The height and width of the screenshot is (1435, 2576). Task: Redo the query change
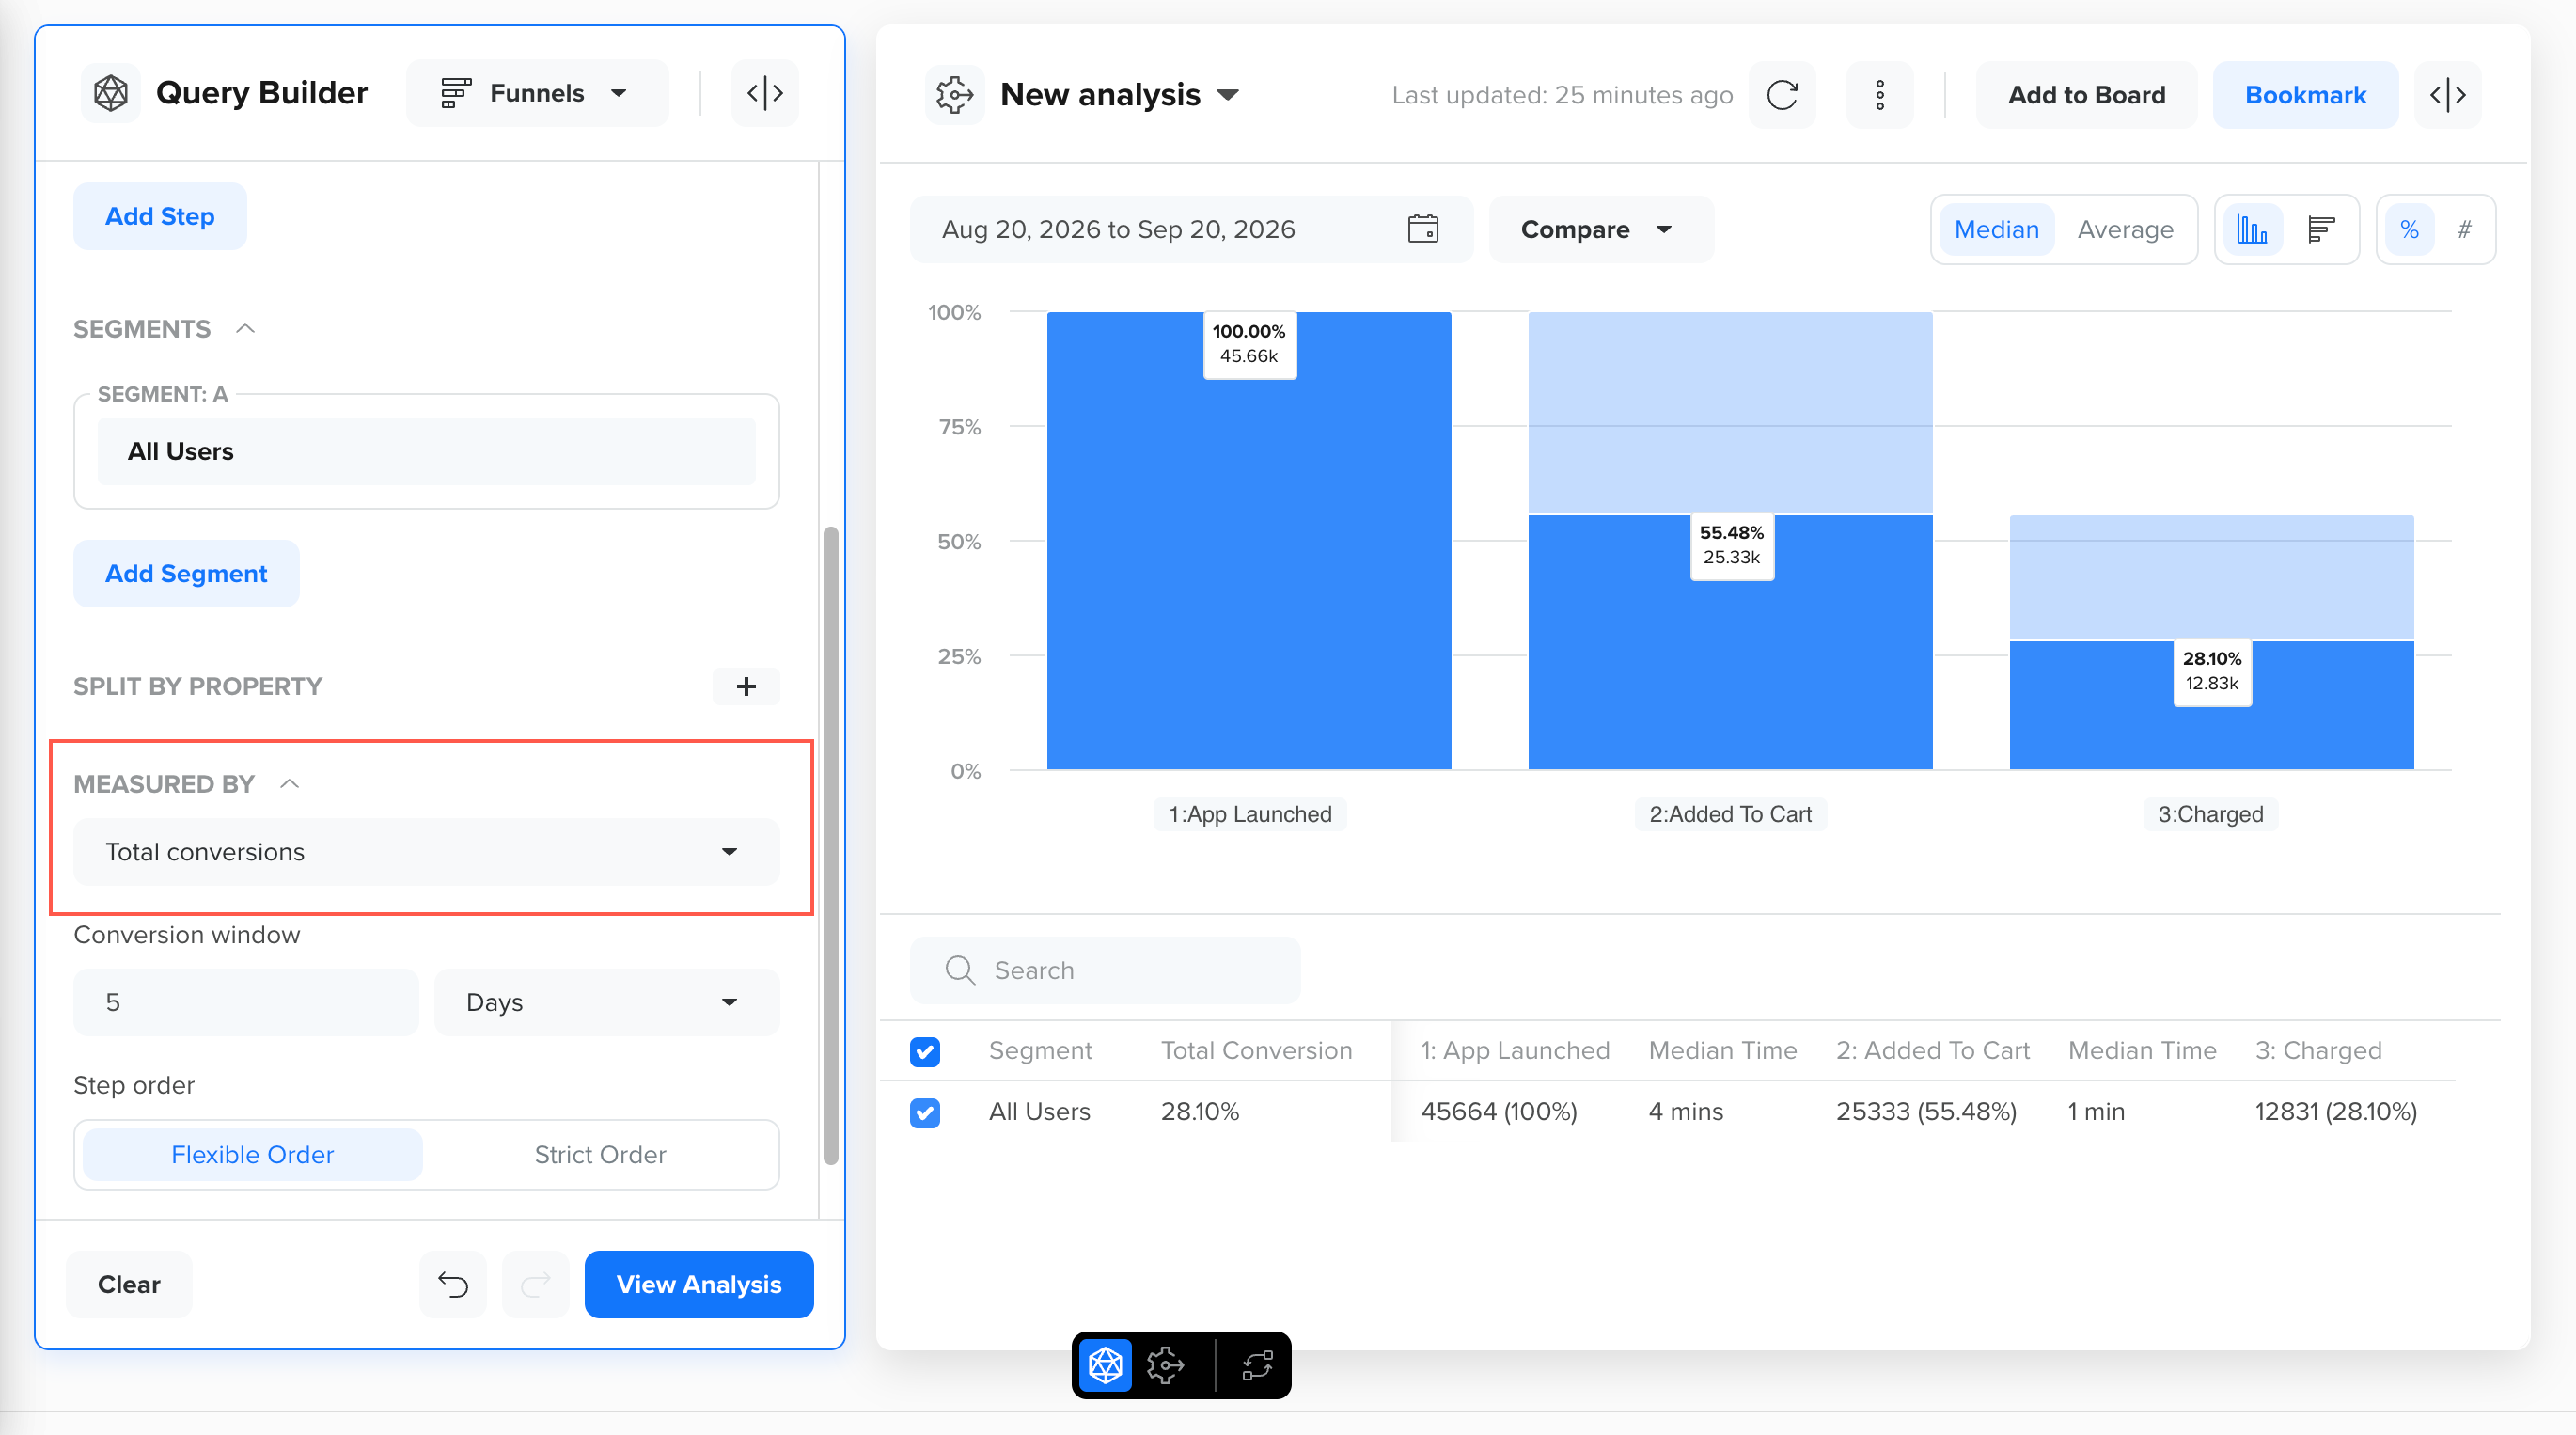click(536, 1284)
